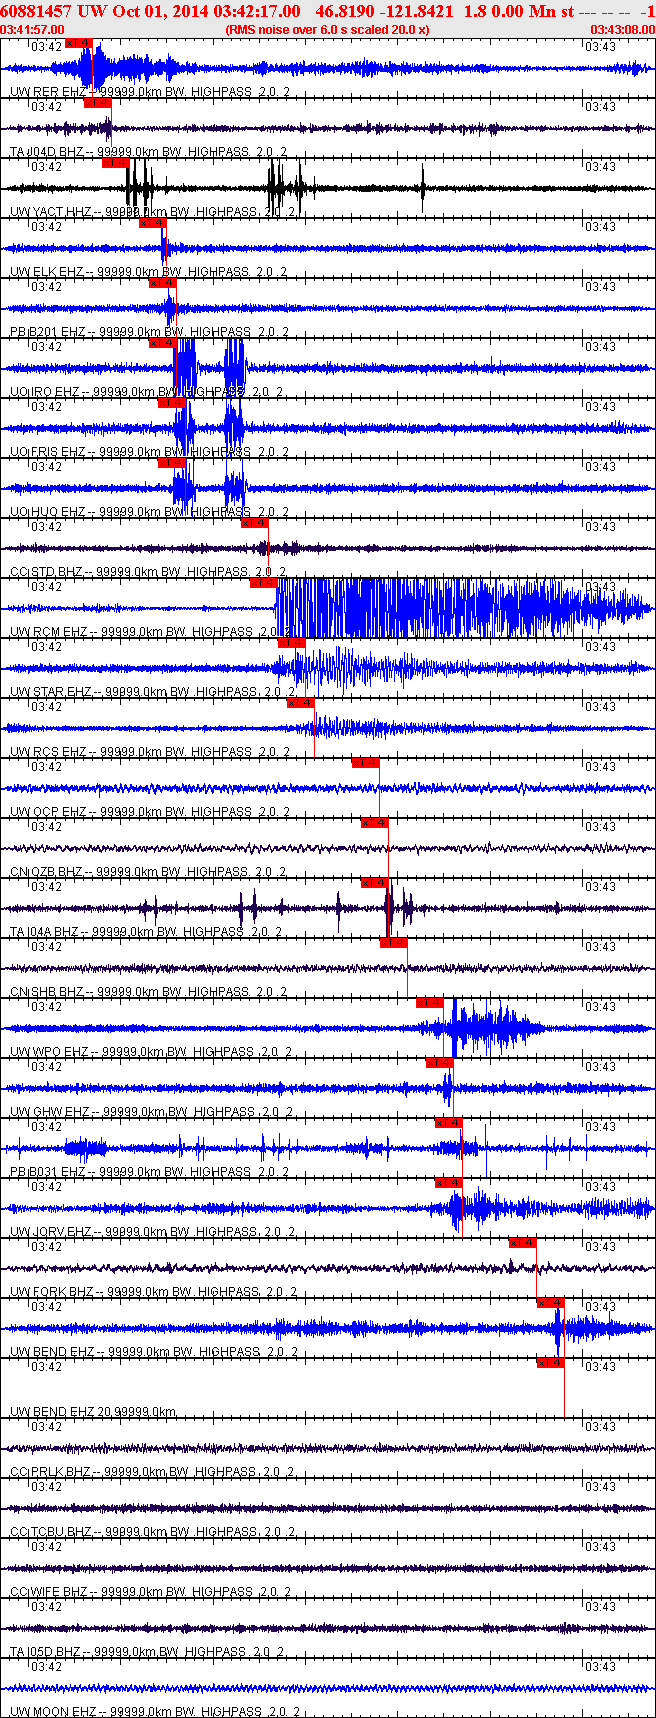Viewport: 656px width, 1718px height.
Task: Select the UW OCP EHZ station label
Action: tap(150, 811)
